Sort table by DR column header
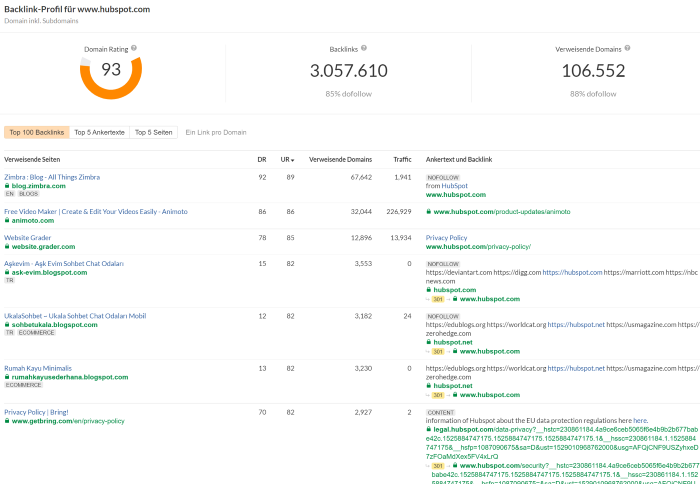 click(262, 159)
